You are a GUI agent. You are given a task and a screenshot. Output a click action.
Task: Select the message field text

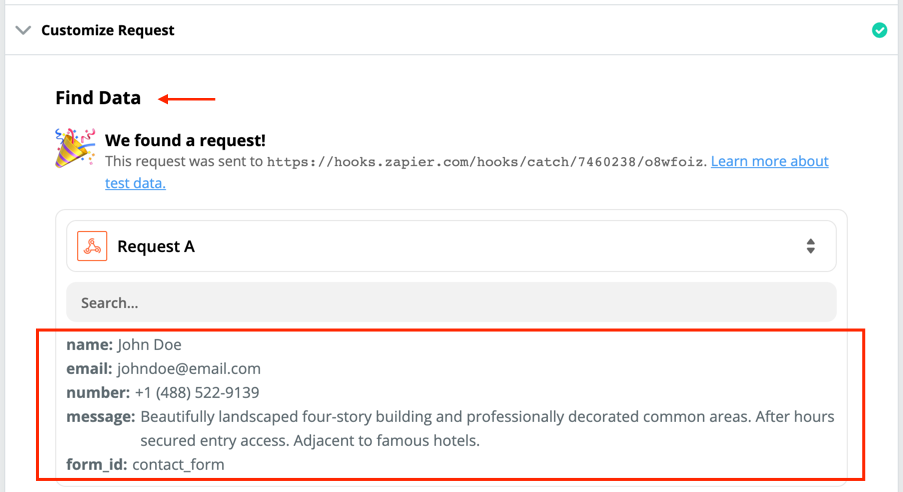click(x=487, y=429)
